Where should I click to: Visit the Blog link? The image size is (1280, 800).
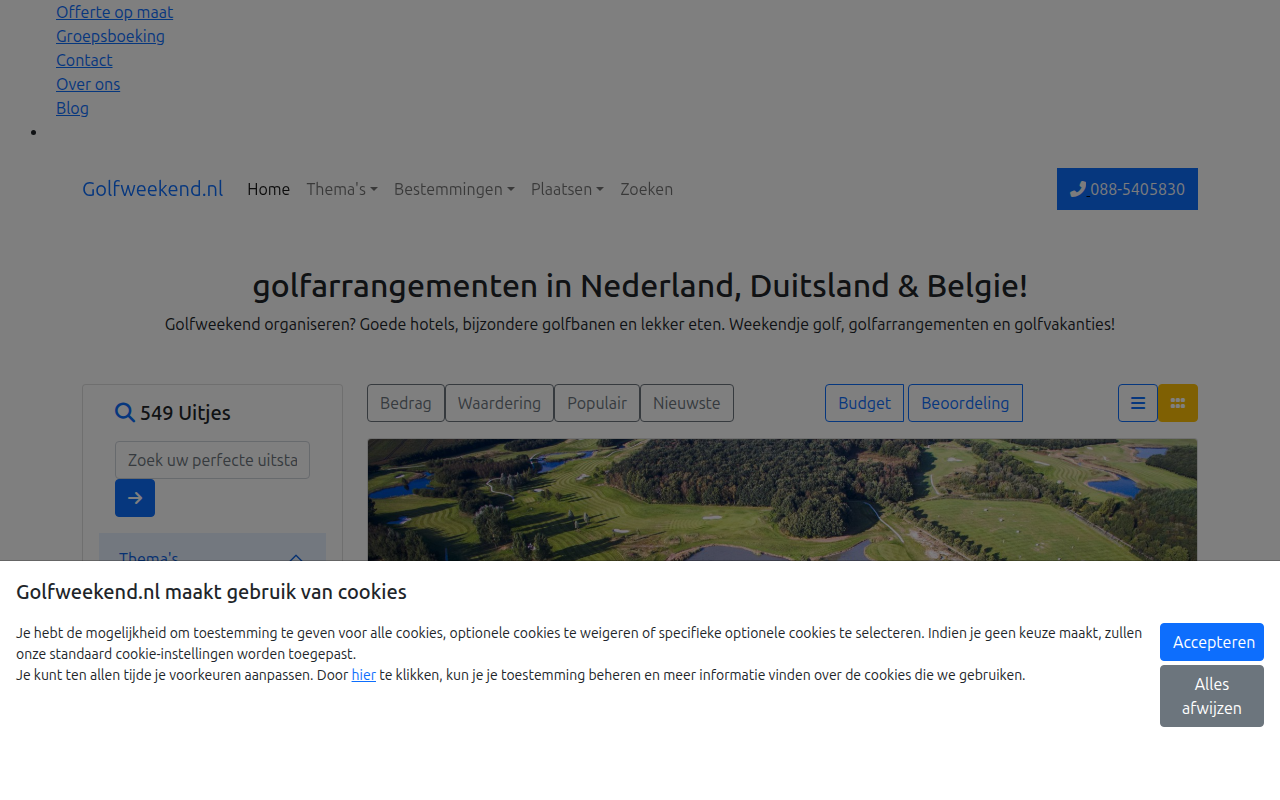(72, 108)
